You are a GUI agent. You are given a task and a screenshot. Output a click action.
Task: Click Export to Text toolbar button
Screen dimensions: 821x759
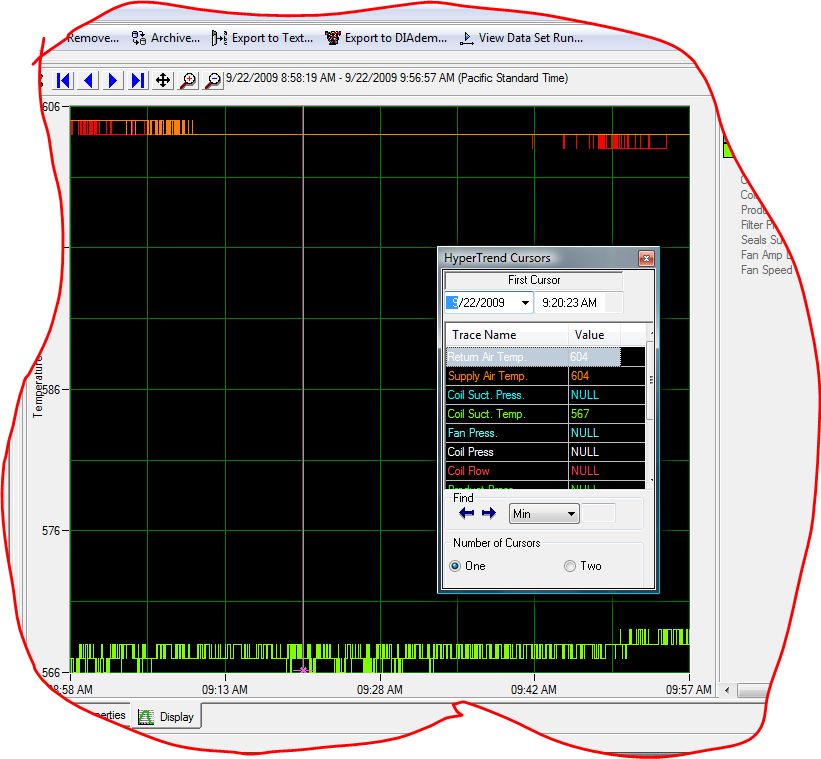[x=262, y=38]
